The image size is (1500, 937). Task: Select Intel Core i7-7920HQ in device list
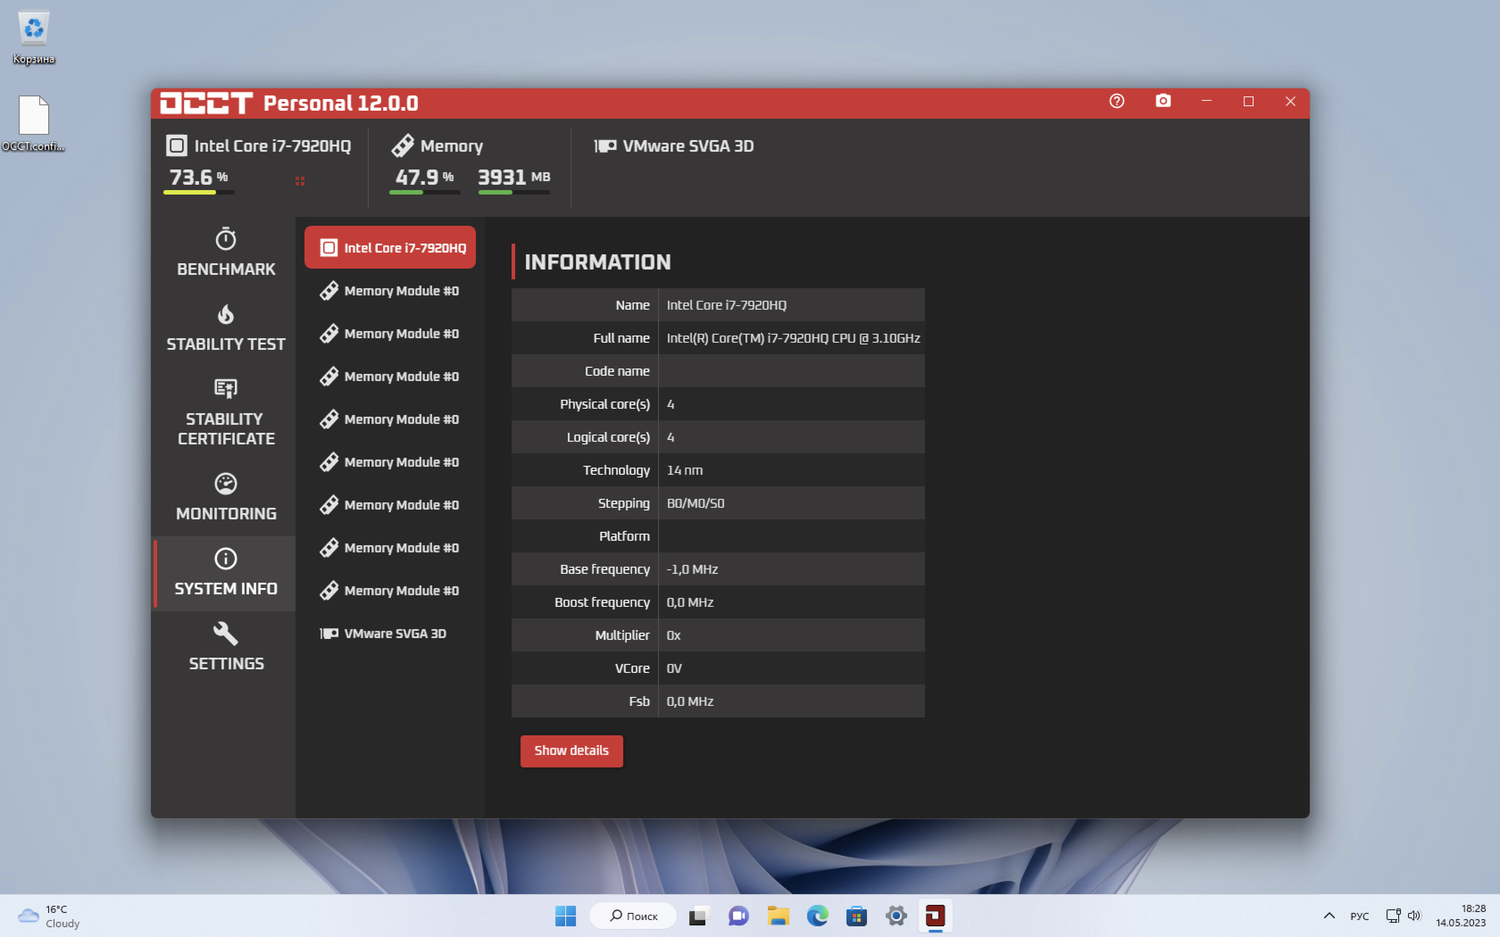(390, 247)
